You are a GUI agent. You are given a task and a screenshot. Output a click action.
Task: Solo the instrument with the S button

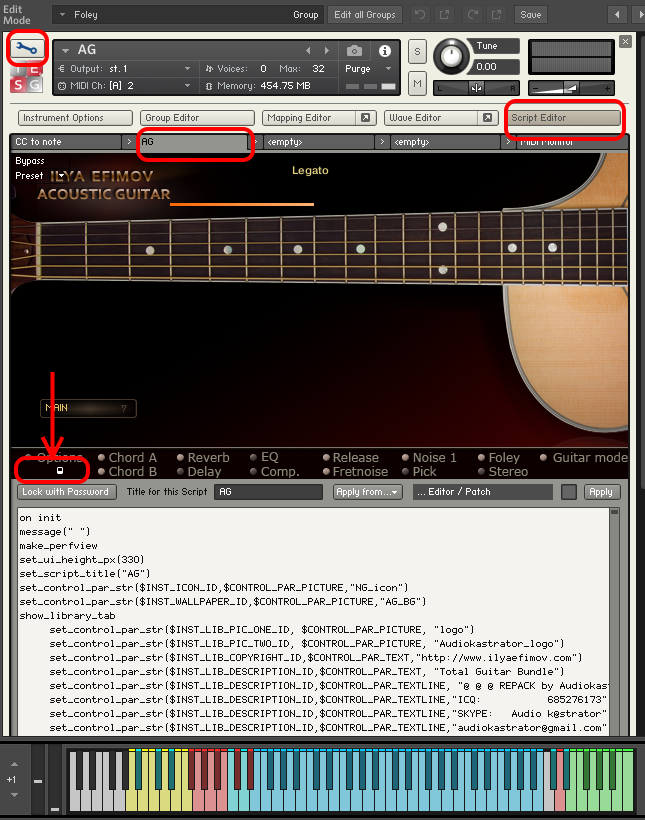417,51
